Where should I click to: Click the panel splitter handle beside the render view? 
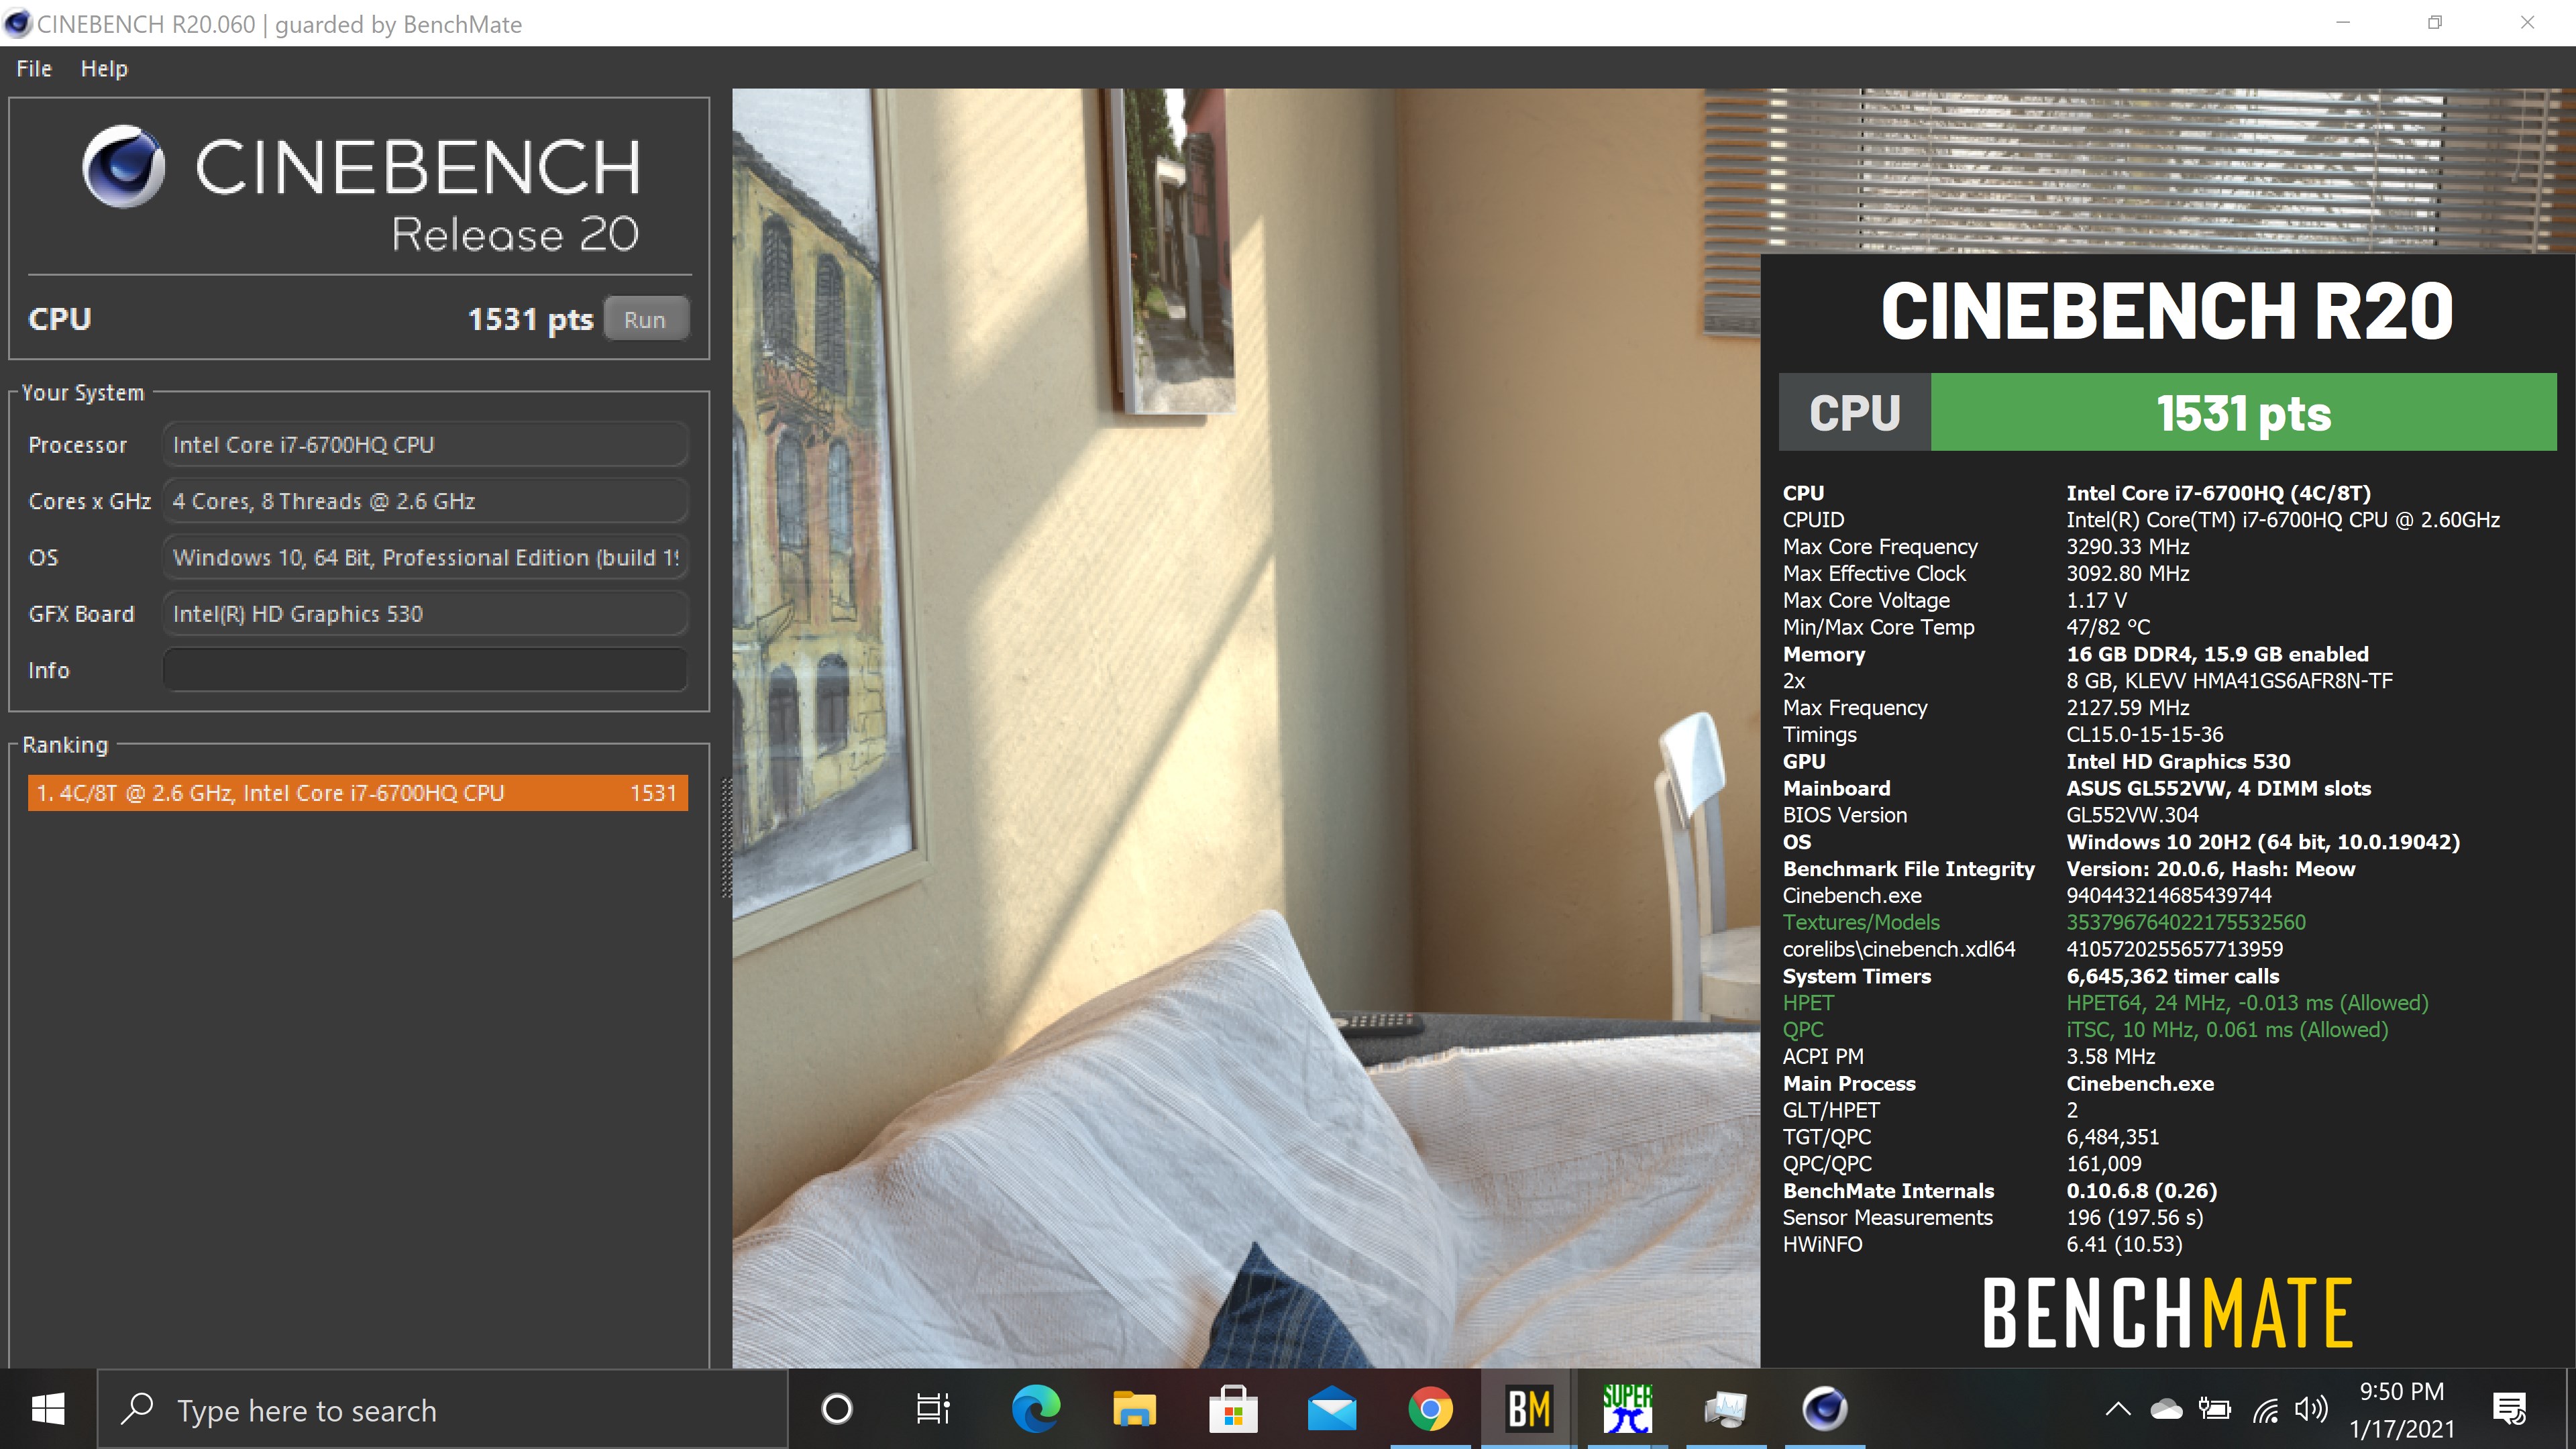click(726, 838)
